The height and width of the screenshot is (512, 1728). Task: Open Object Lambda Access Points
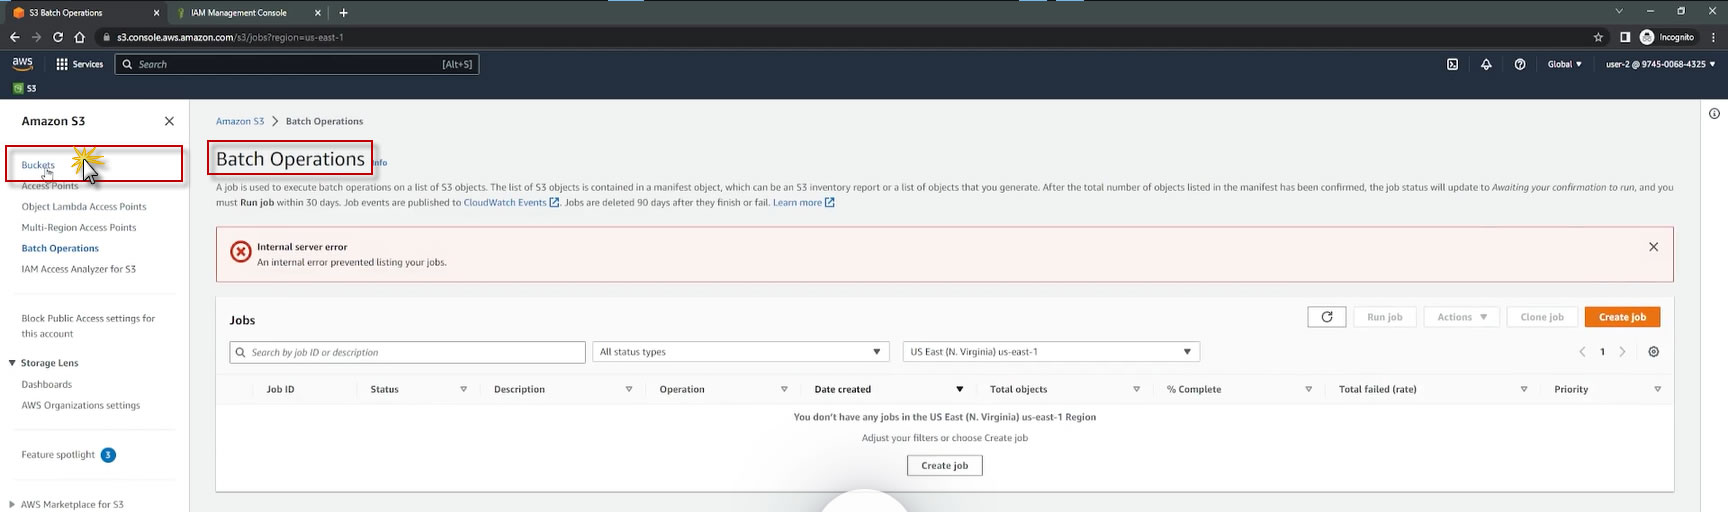point(84,207)
